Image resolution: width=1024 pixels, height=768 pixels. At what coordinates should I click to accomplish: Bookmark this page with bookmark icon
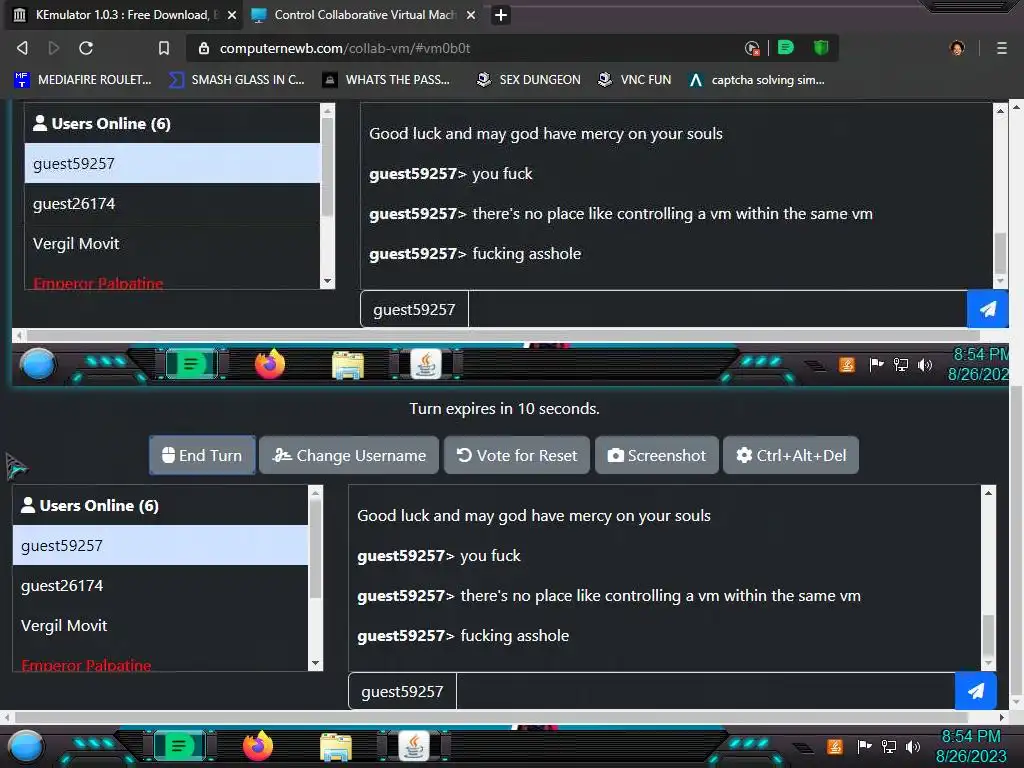164,48
